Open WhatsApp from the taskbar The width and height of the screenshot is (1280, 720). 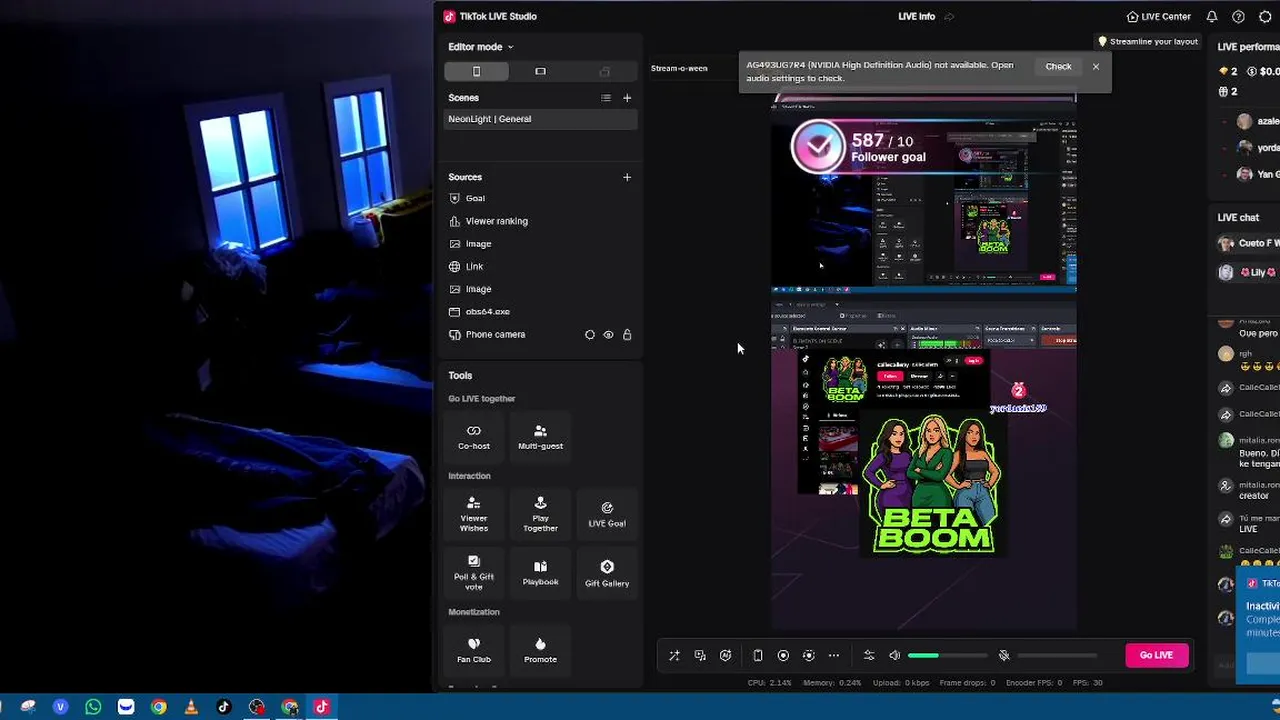[x=93, y=707]
